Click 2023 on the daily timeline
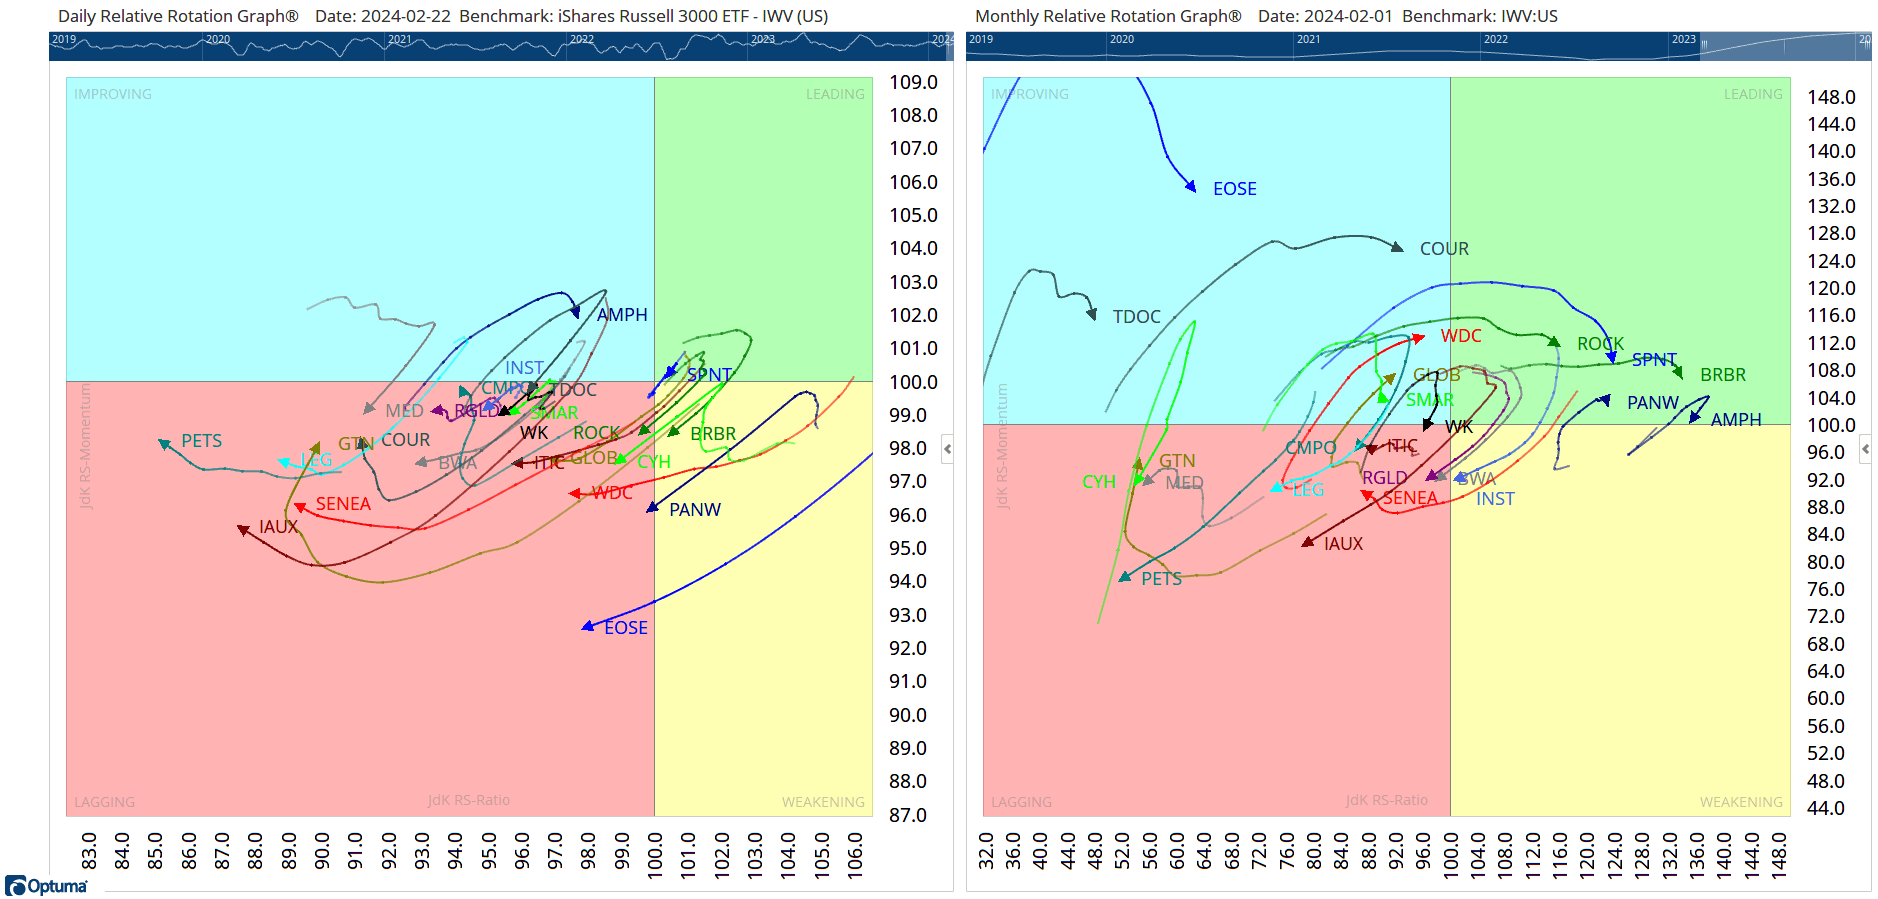Screen dimensions: 1878x899 pos(763,39)
